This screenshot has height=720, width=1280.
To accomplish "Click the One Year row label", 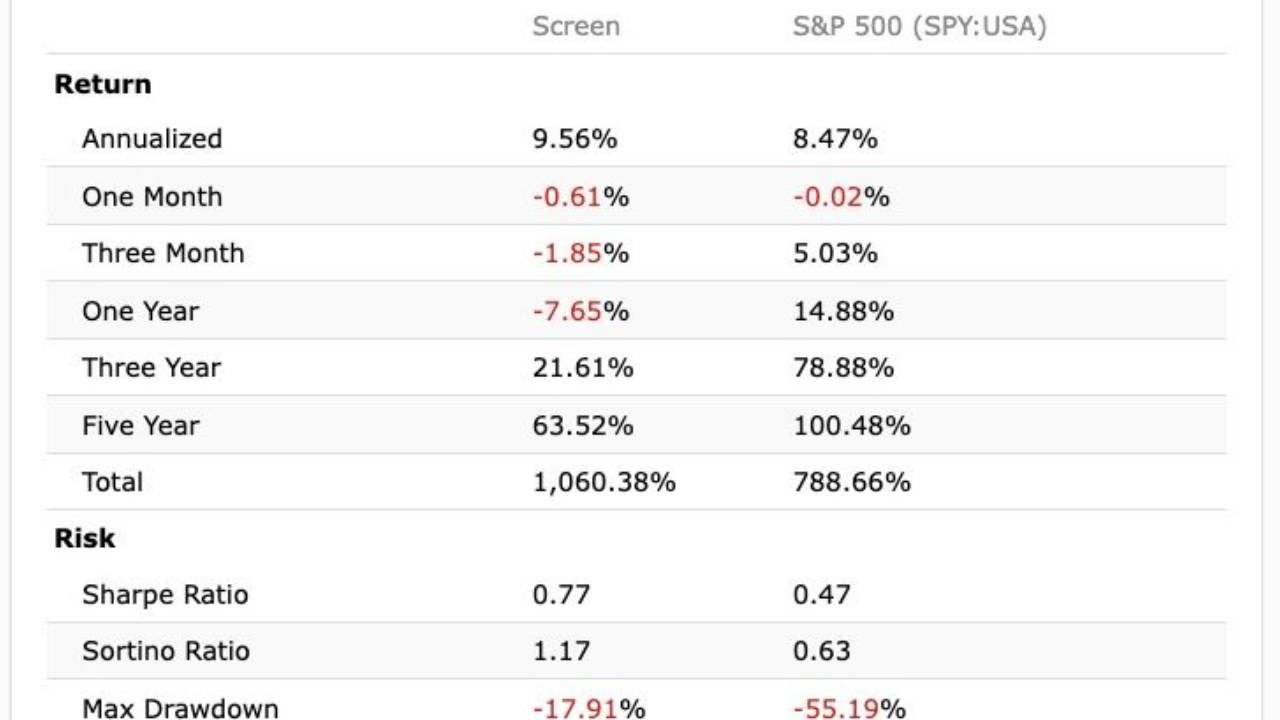I will click(140, 311).
